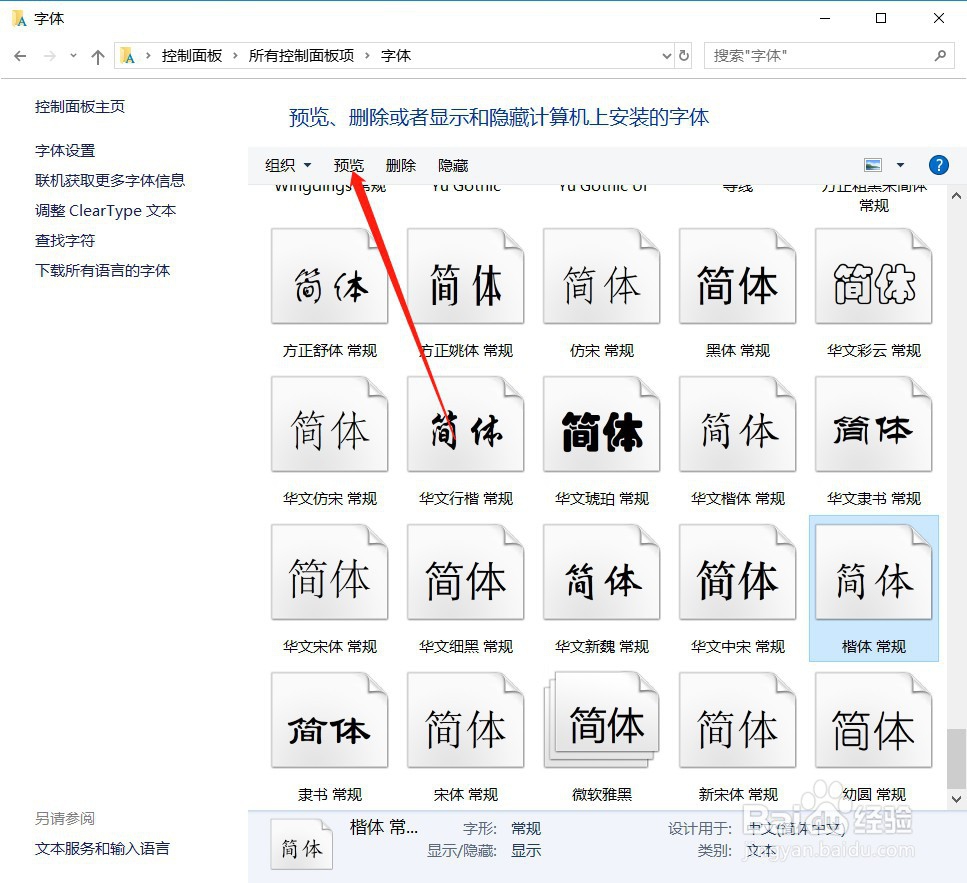
Task: Click the change view icon near top right
Action: [x=873, y=165]
